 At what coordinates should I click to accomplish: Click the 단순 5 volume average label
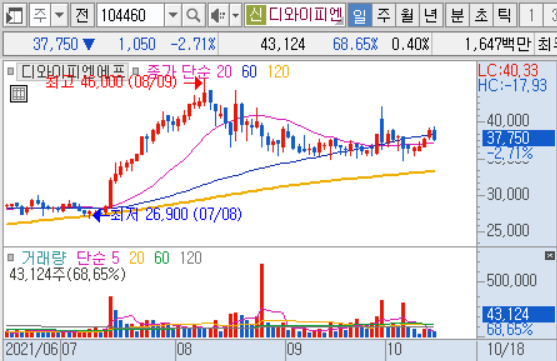pyautogui.click(x=98, y=257)
